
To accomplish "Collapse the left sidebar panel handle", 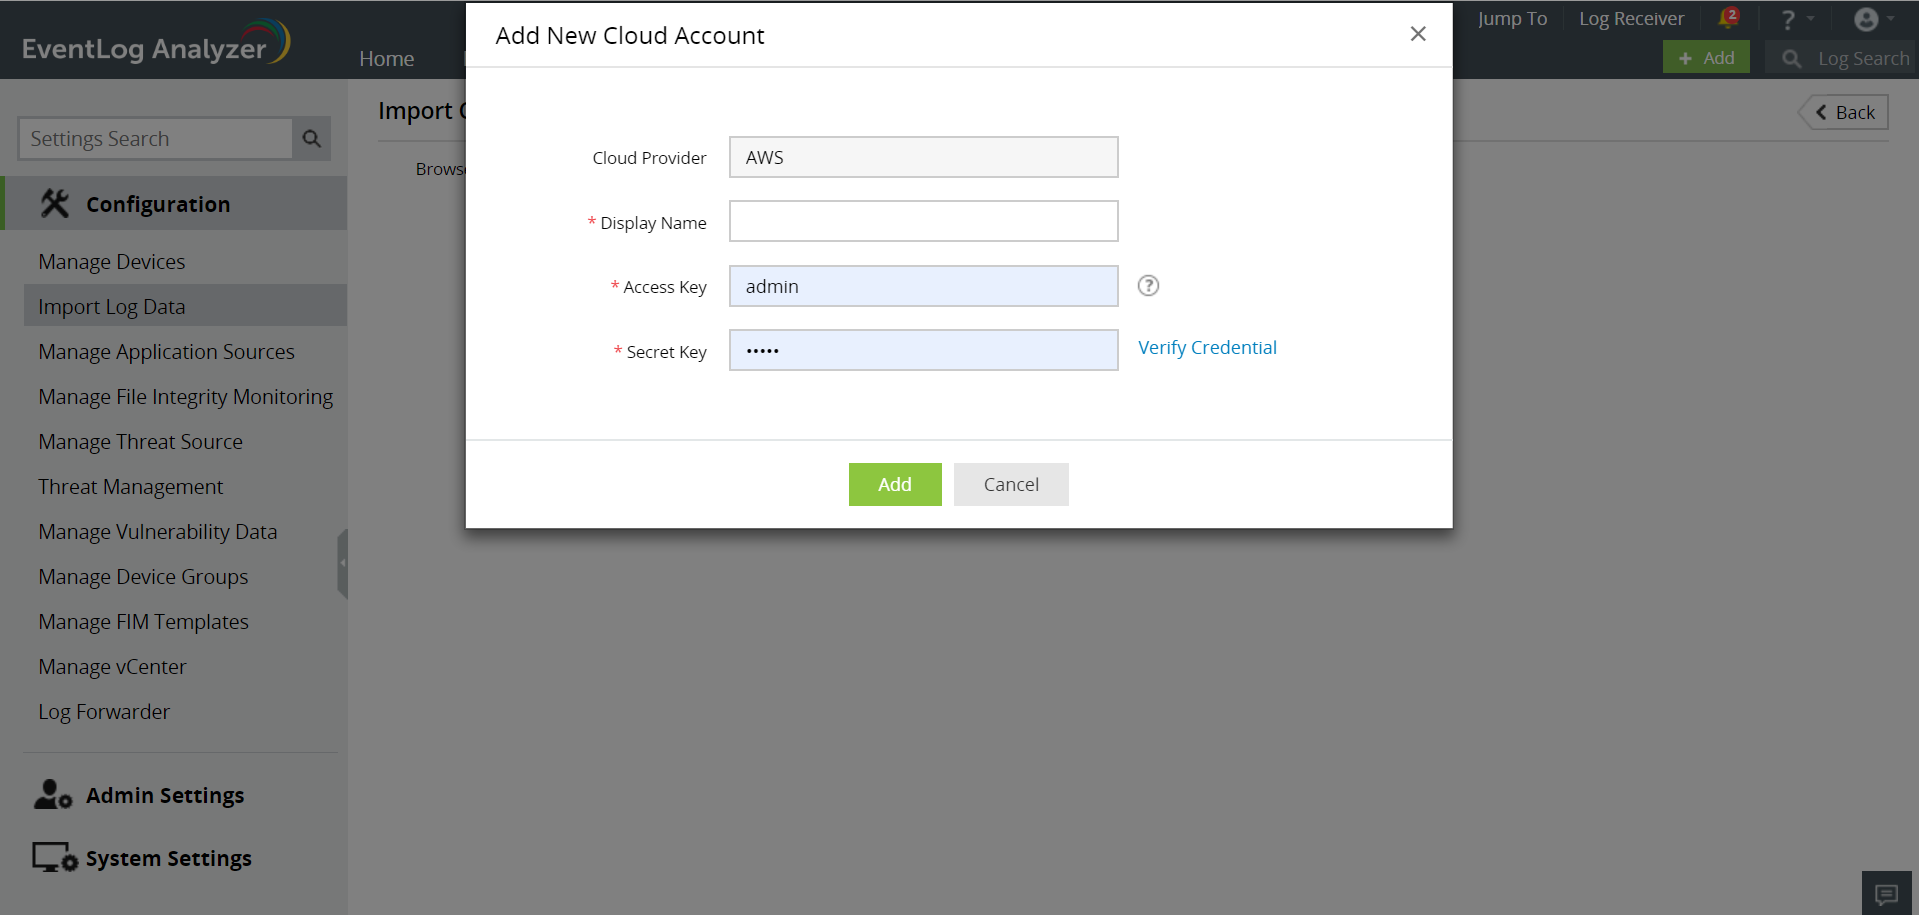I will tap(343, 563).
